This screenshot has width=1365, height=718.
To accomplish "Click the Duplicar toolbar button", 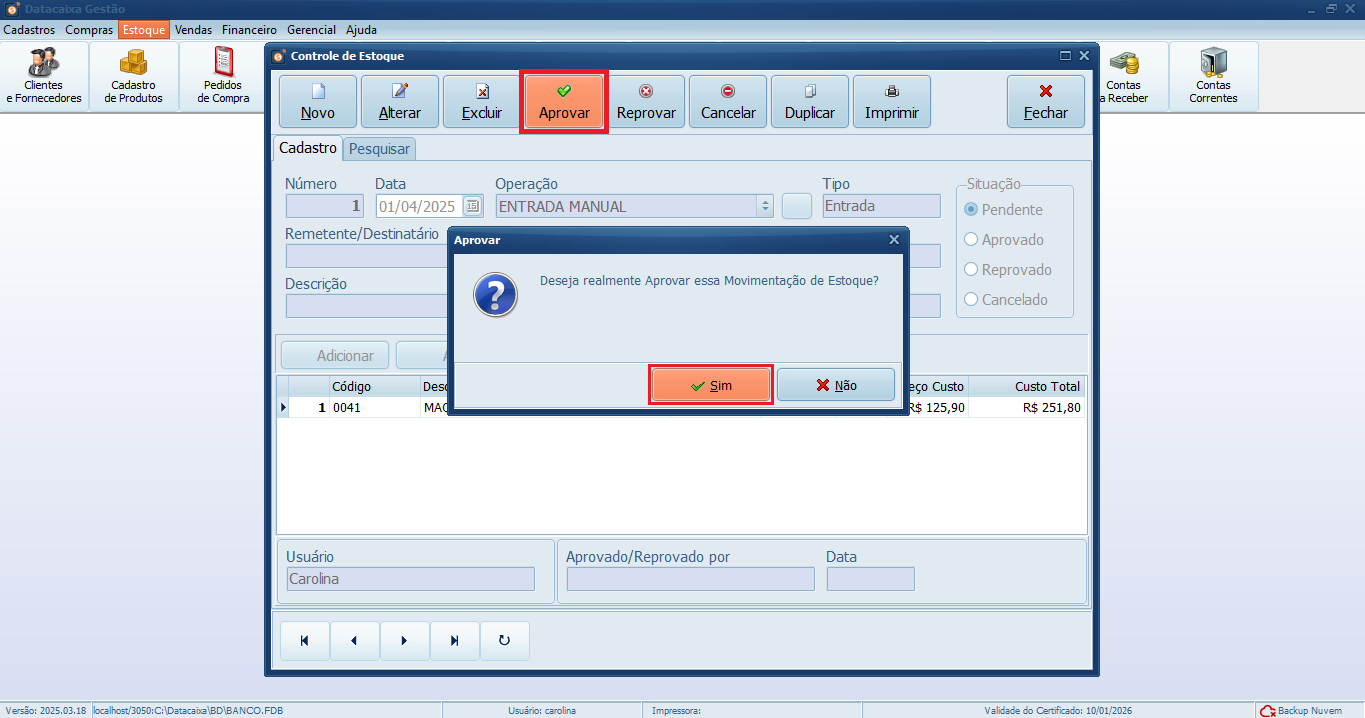I will [809, 102].
